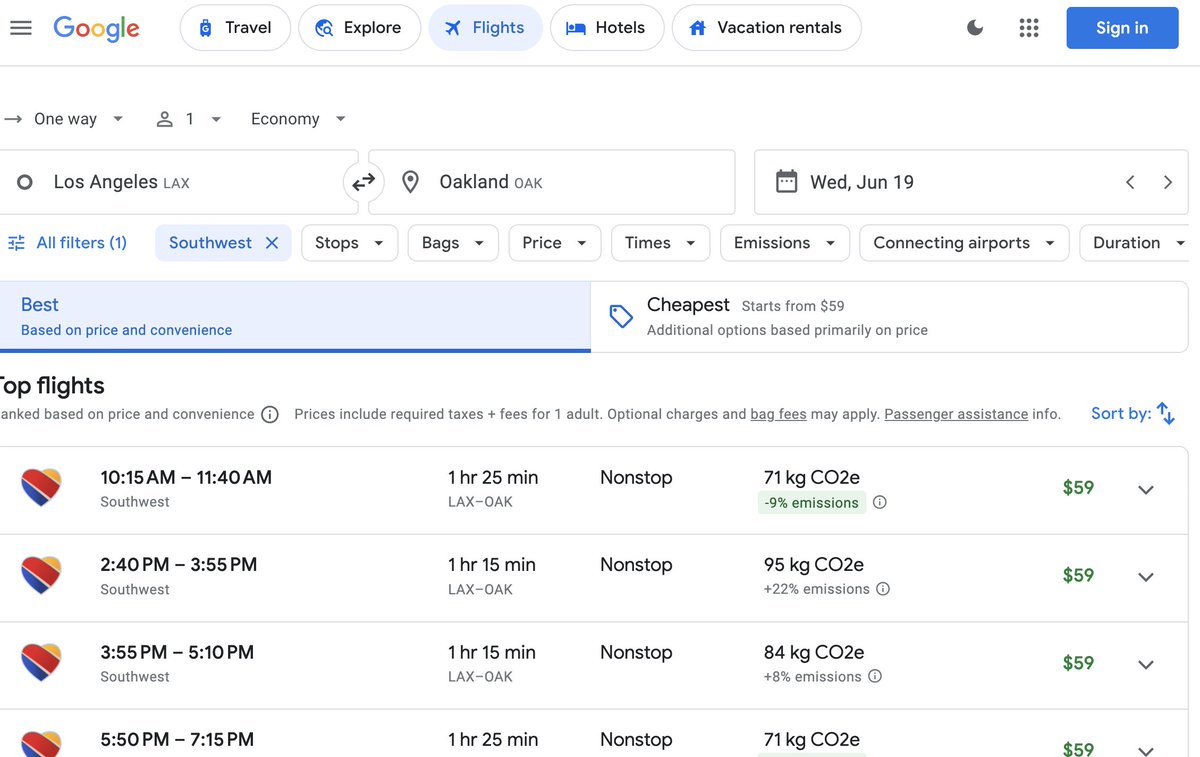1200x757 pixels.
Task: Select the 3:55 PM – 5:10 PM flight
Action: click(594, 666)
